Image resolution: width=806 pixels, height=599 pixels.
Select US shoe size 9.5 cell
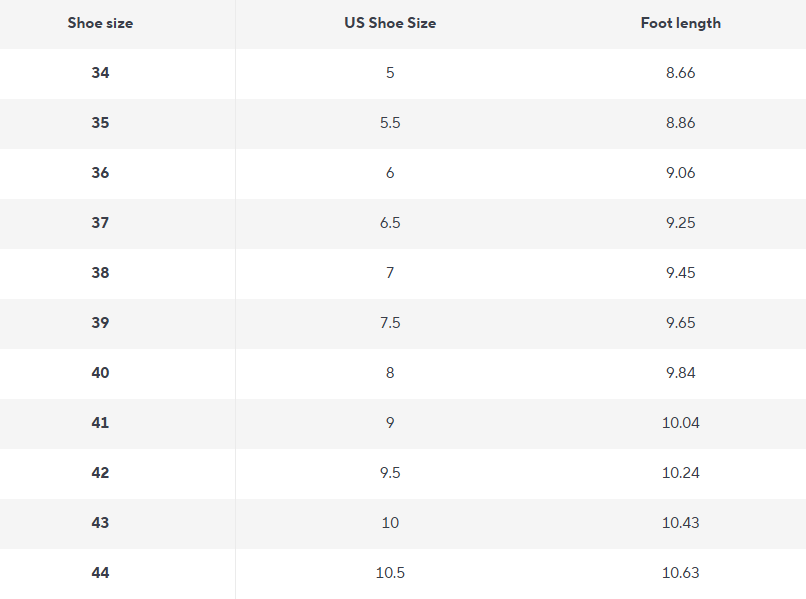pyautogui.click(x=390, y=473)
